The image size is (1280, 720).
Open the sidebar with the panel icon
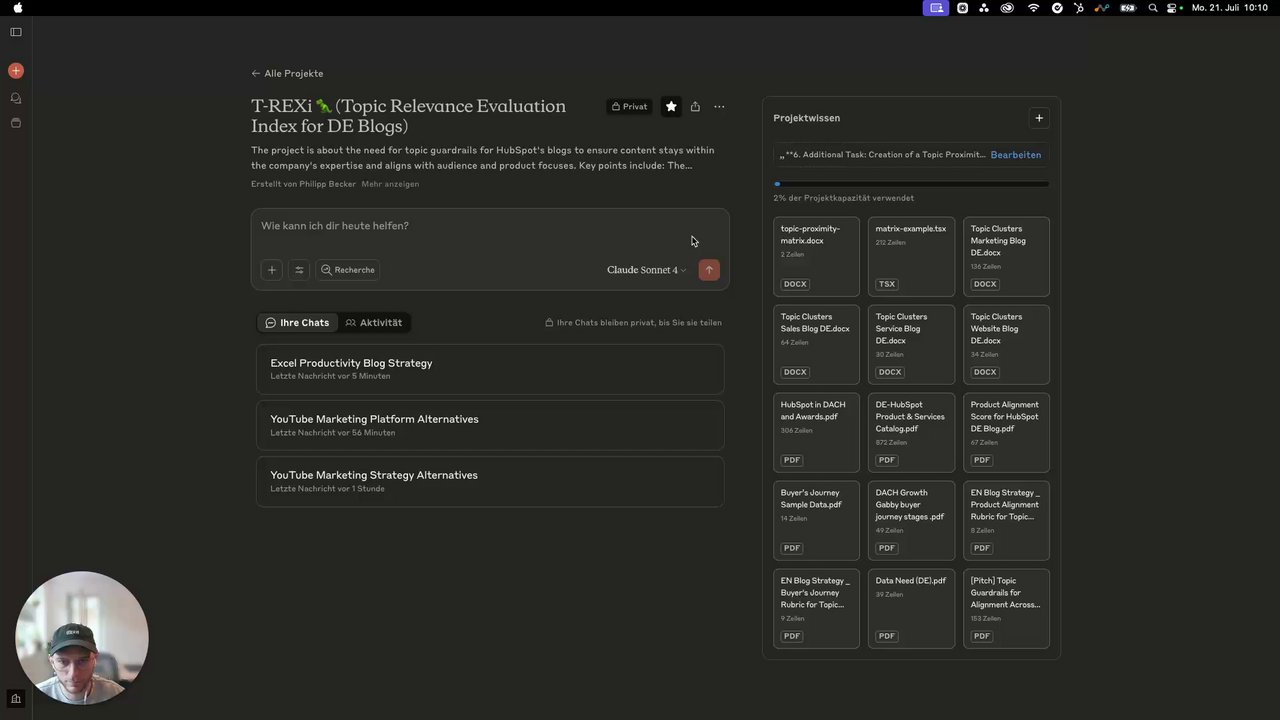coord(16,32)
